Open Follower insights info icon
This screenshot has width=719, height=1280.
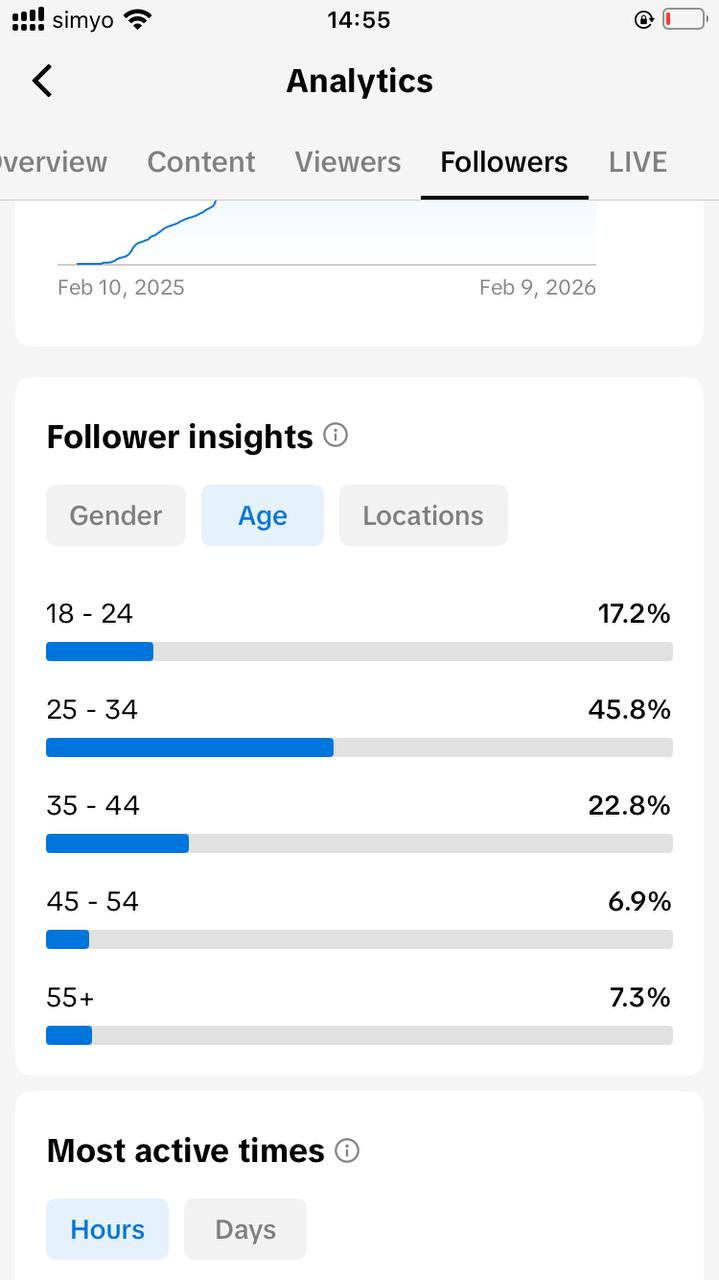(336, 436)
